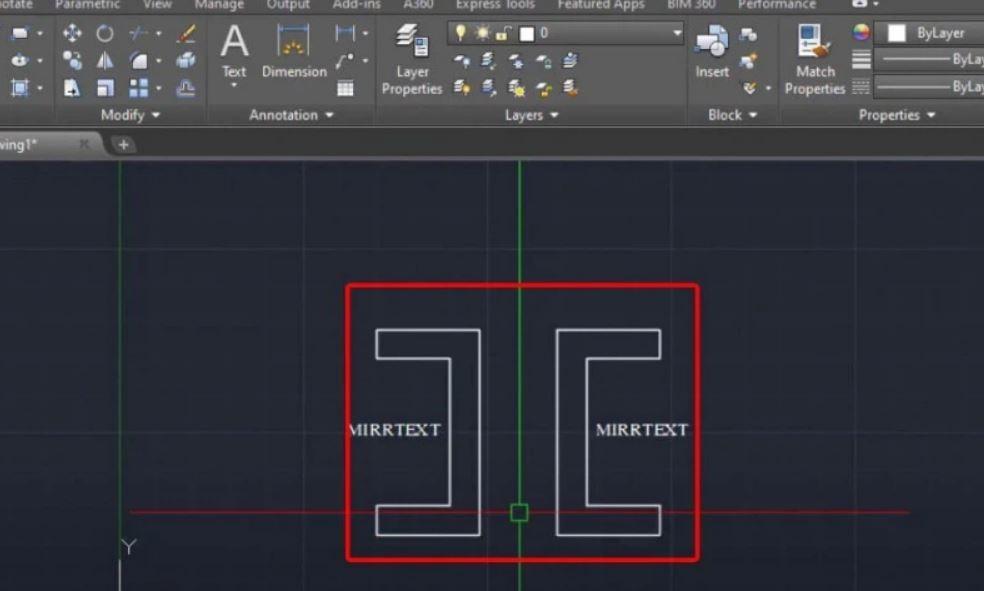Click layer 0 white color swatch
This screenshot has height=591, width=984.
pyautogui.click(x=527, y=33)
